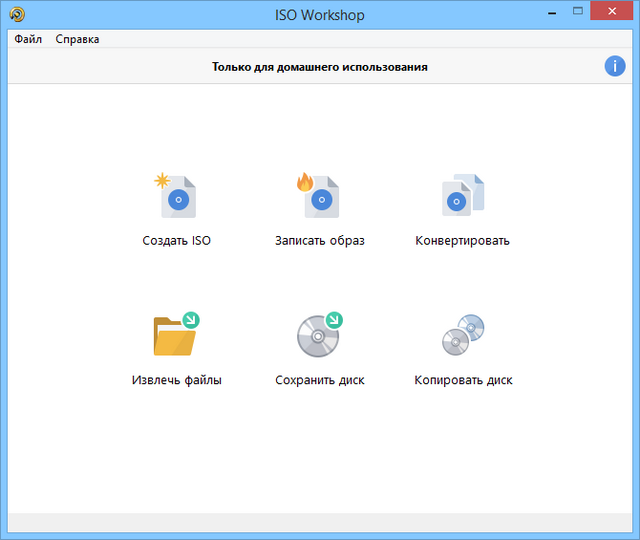Click the Только для домашнего использования banner text
640x540 pixels.
(320, 67)
